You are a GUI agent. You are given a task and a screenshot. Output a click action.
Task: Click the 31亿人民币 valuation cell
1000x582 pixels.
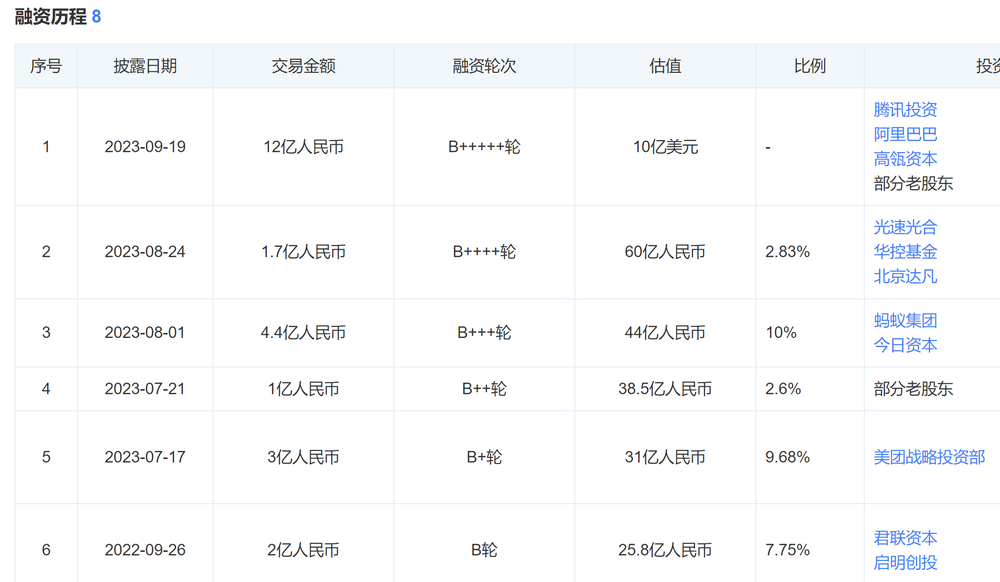(665, 458)
